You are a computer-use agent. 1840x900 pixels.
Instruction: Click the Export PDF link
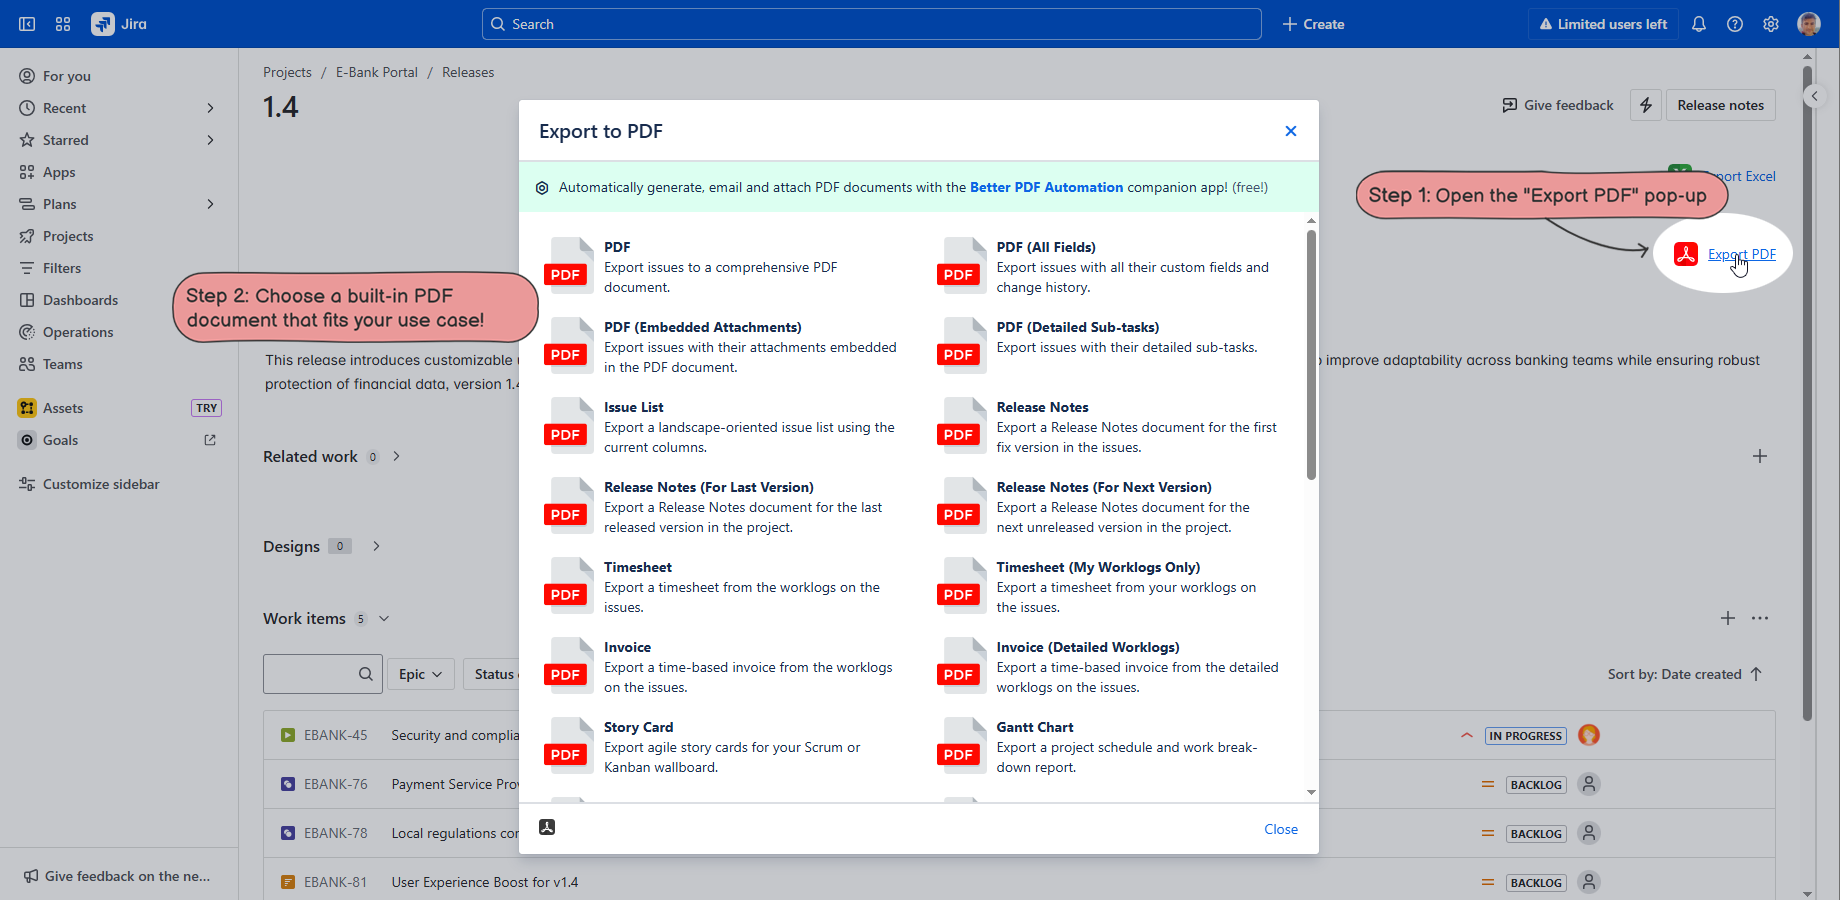click(1741, 254)
